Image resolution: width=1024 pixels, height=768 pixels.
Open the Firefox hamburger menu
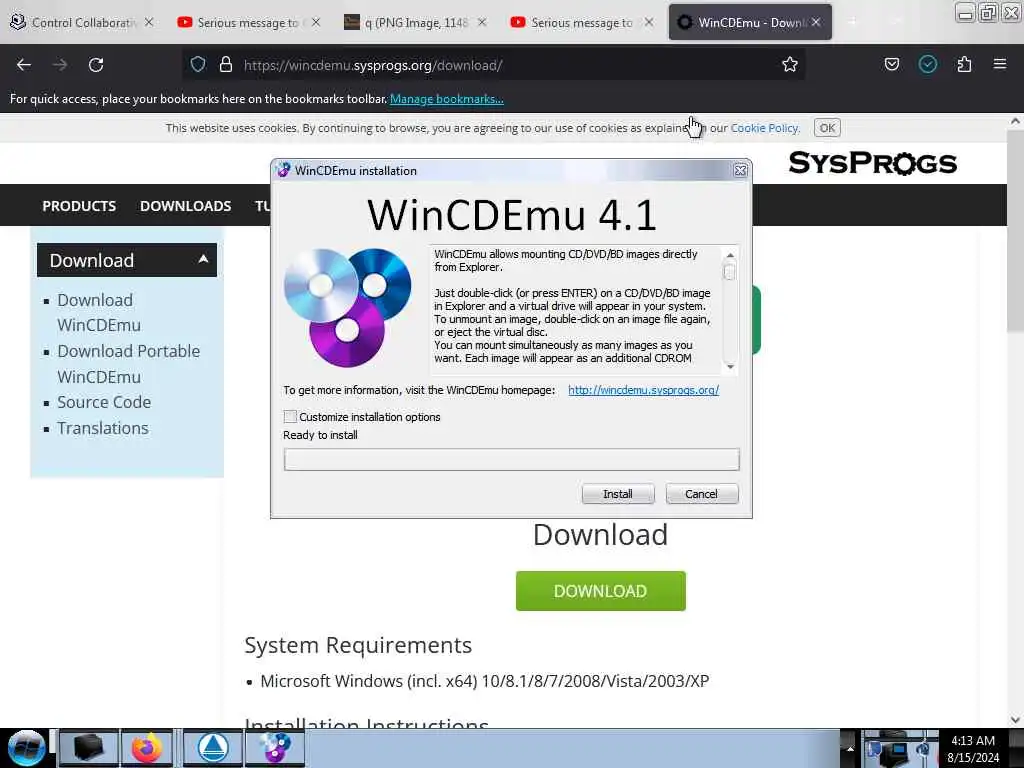click(x=999, y=64)
